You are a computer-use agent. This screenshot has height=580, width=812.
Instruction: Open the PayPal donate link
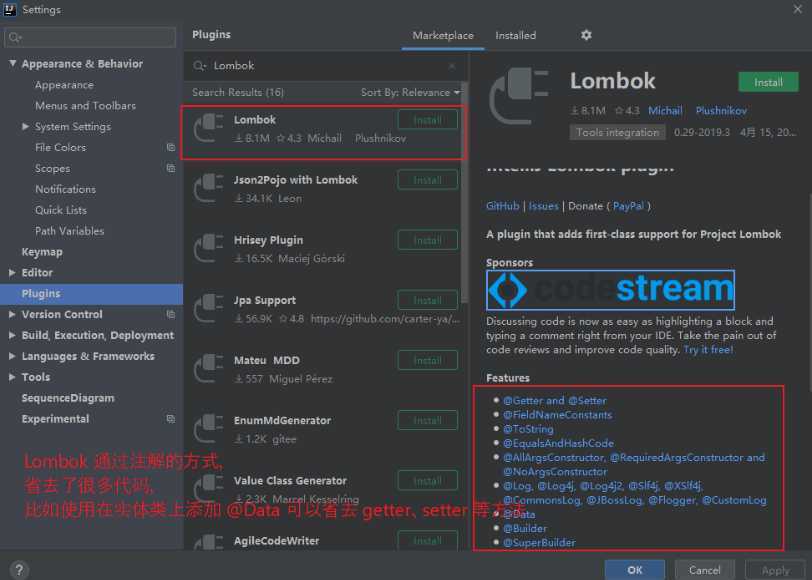click(x=628, y=206)
